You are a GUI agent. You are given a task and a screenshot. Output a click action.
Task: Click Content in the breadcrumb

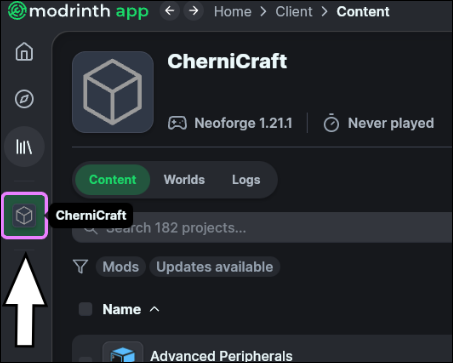point(363,12)
